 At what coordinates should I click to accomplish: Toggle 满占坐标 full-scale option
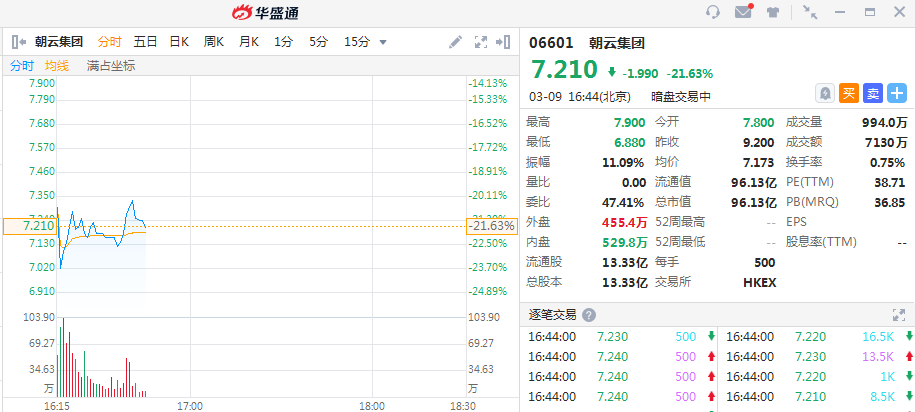[x=111, y=66]
